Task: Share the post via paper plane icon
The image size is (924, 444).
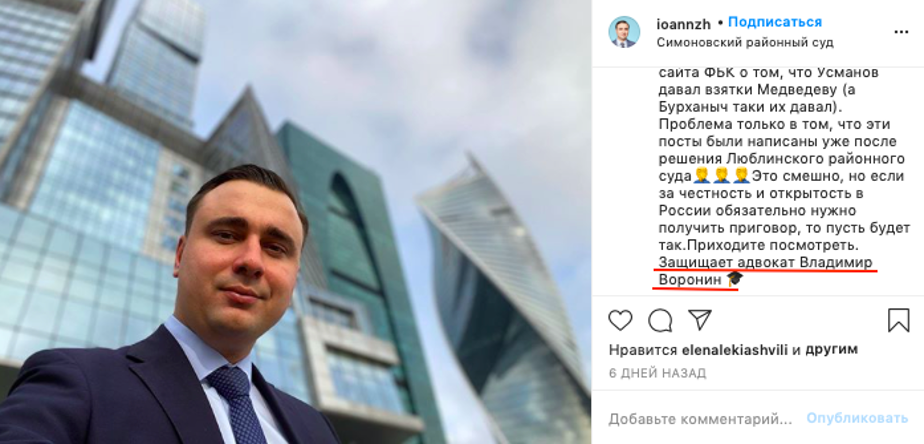Action: [x=699, y=320]
